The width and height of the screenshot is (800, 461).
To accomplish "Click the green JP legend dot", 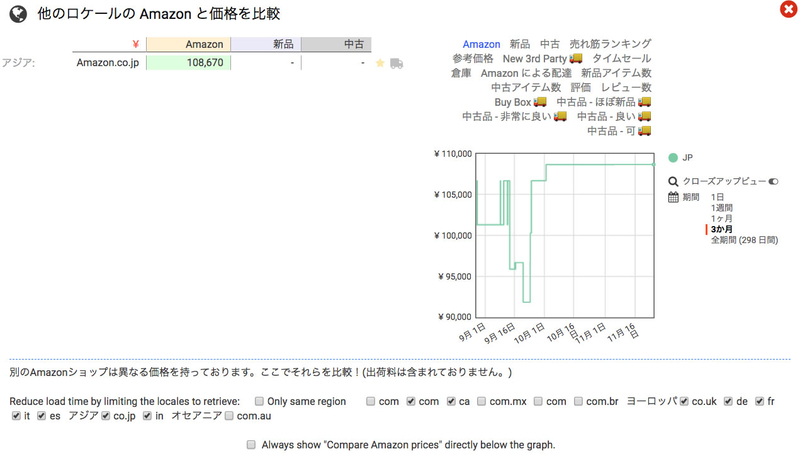I will (673, 158).
